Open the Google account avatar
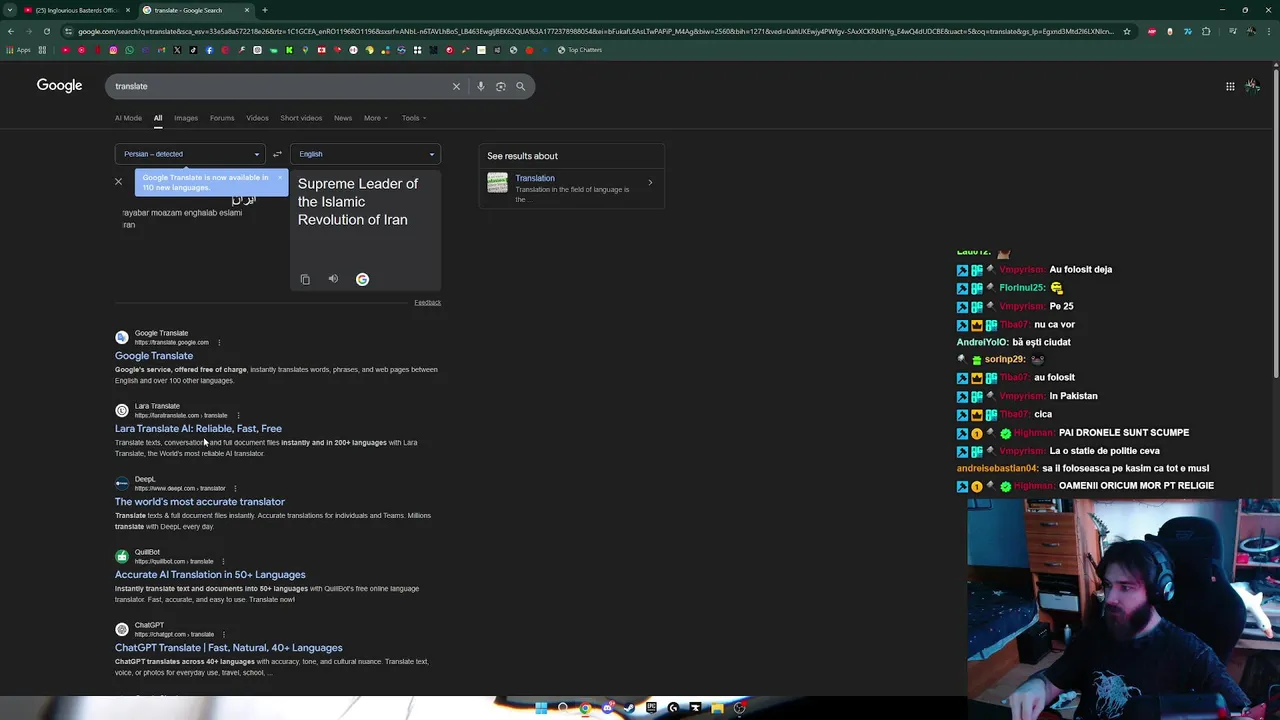 click(1252, 86)
